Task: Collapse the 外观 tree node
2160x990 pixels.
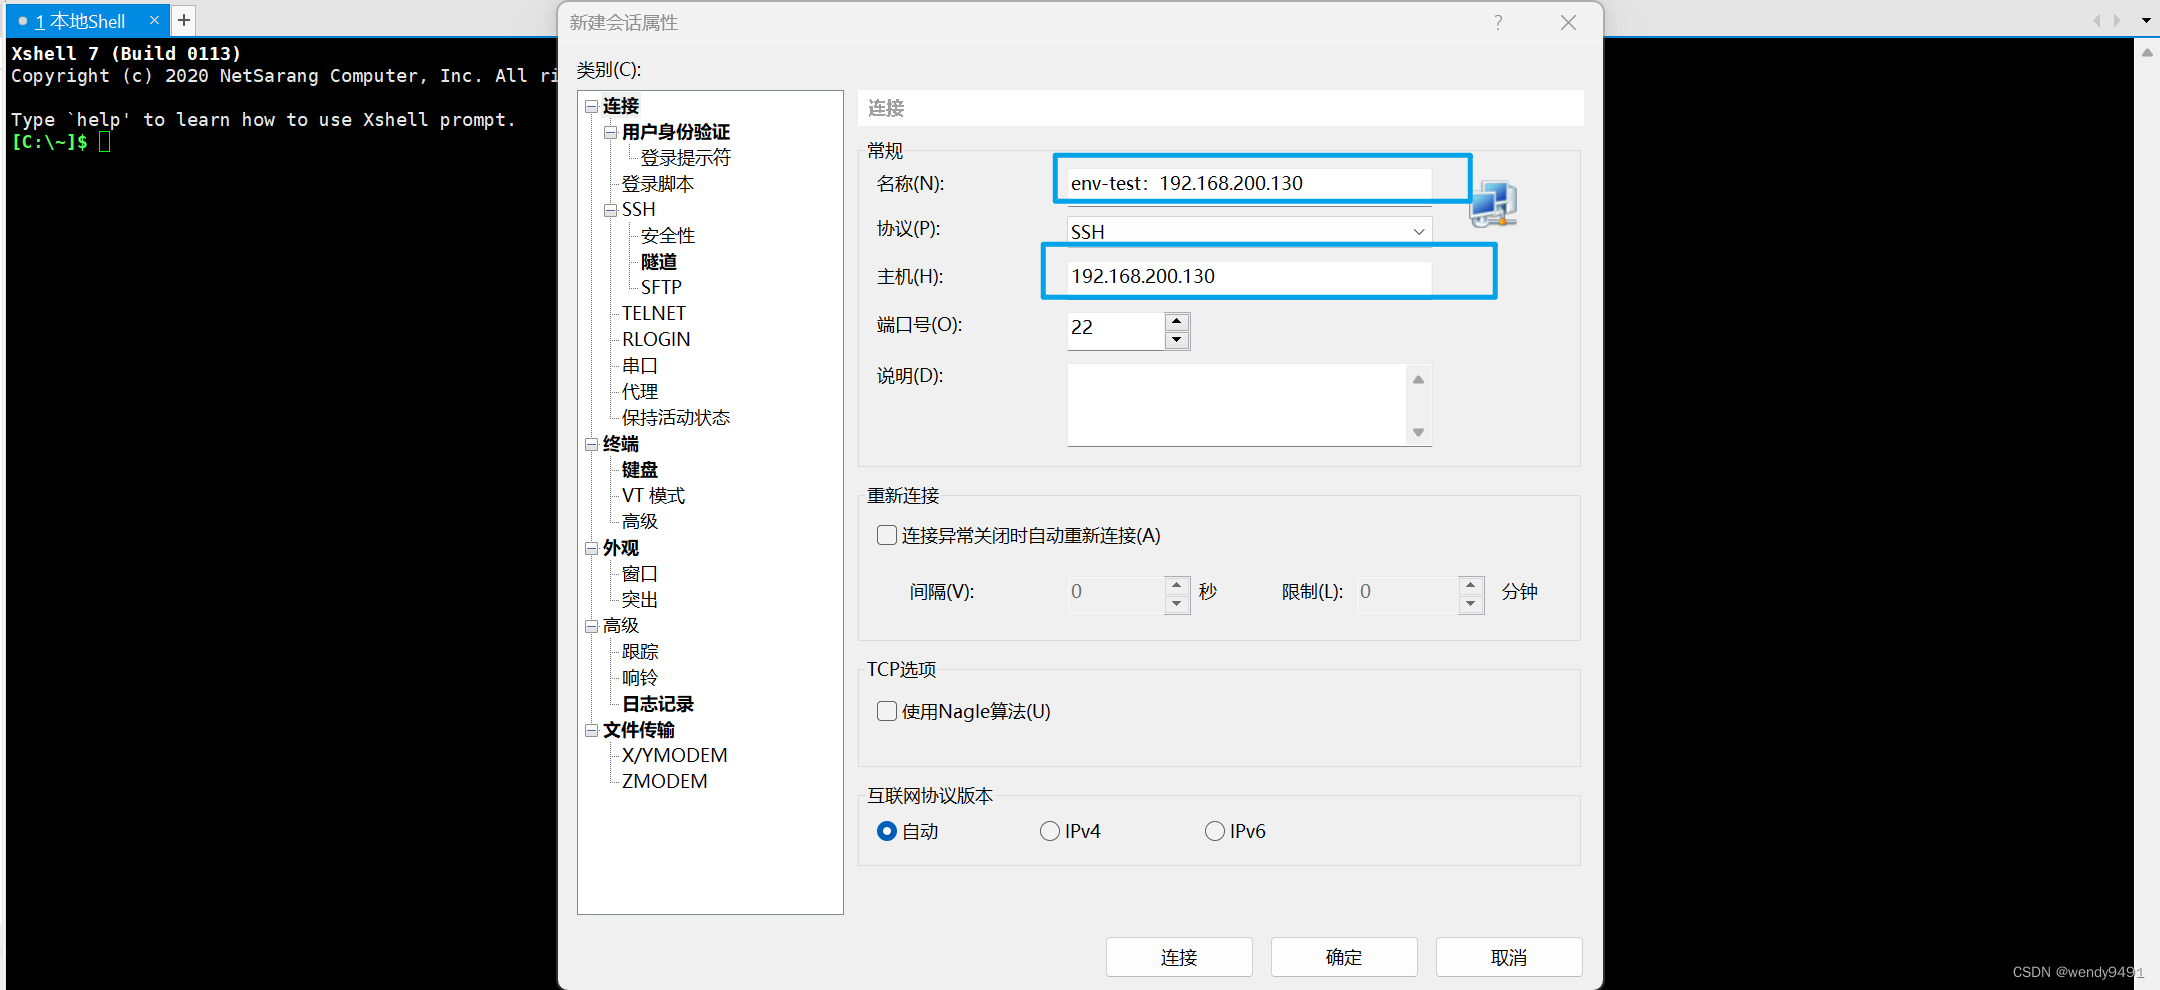Action: (x=591, y=548)
